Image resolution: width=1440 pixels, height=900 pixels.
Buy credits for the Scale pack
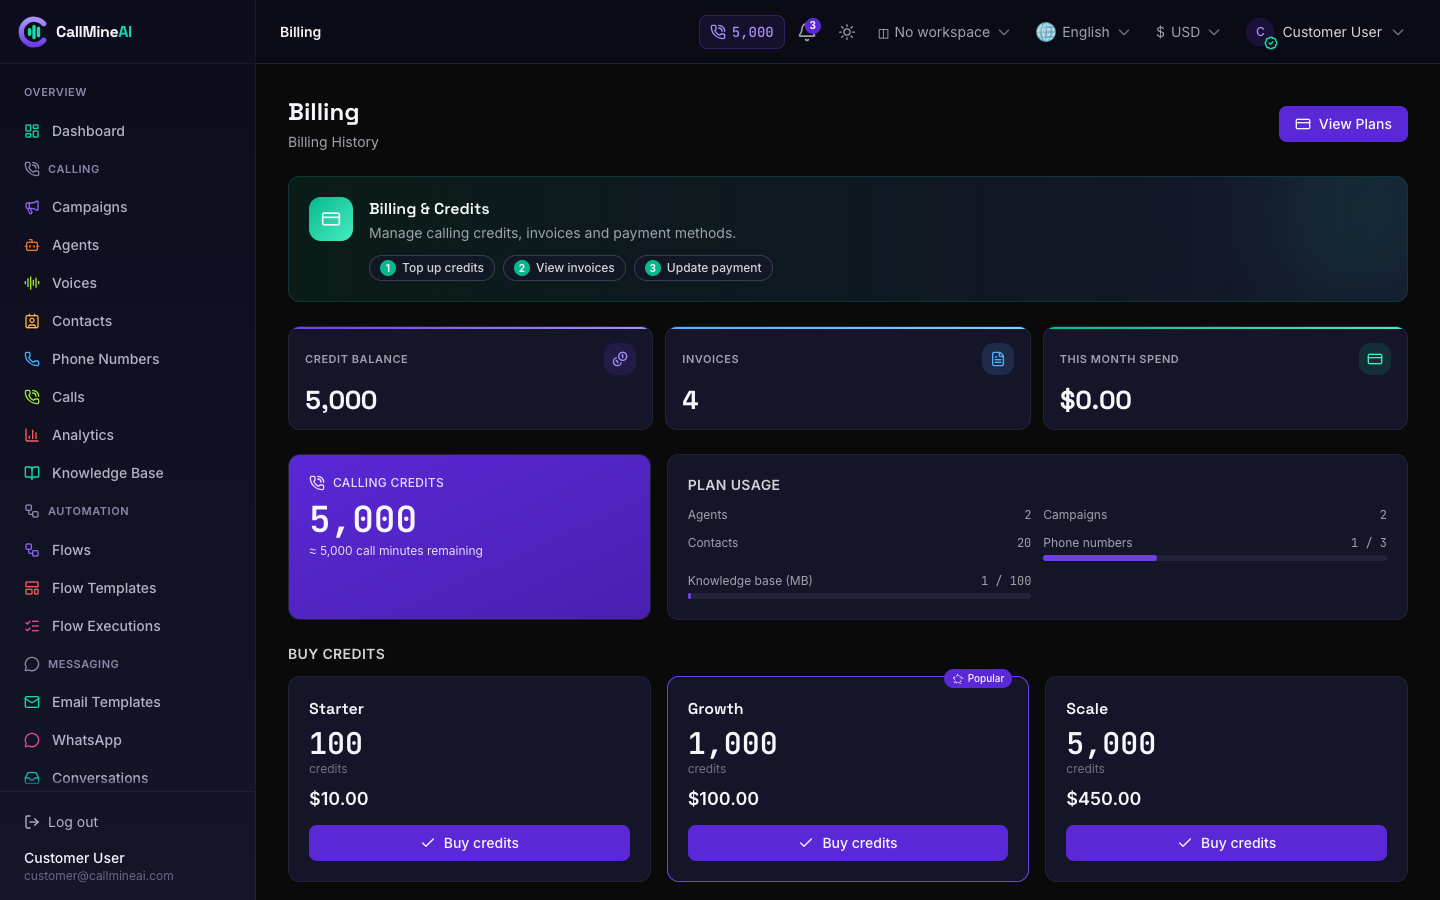pyautogui.click(x=1226, y=843)
